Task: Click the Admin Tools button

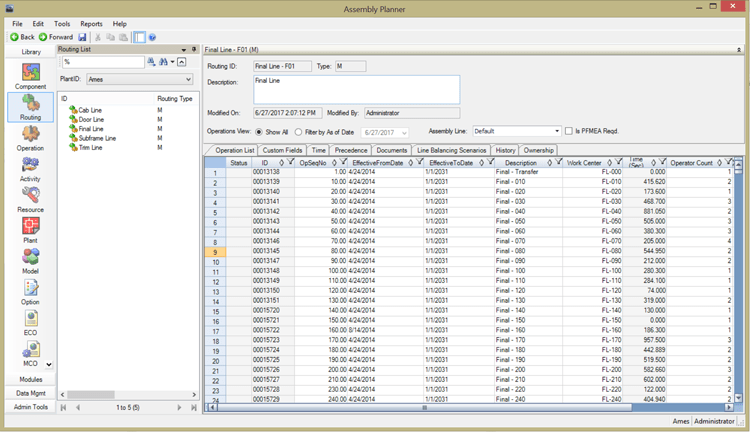Action: click(30, 407)
